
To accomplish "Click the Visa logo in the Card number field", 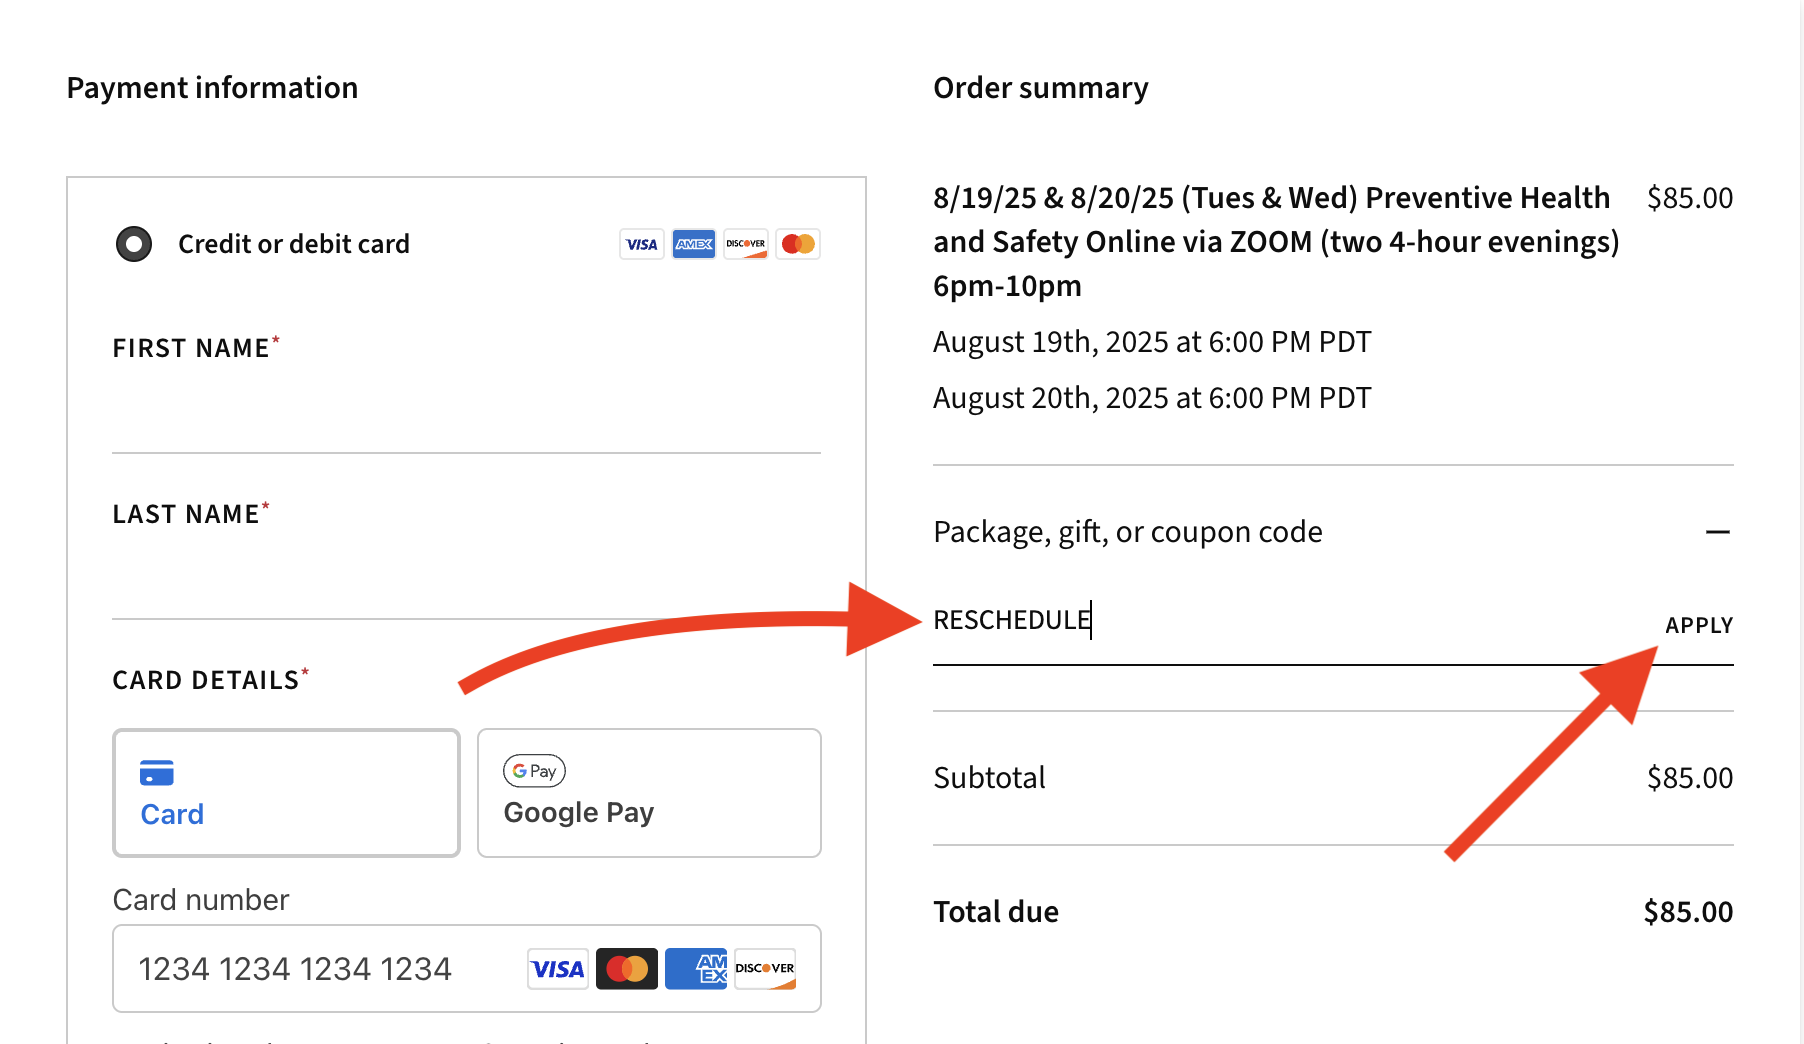I will point(558,969).
